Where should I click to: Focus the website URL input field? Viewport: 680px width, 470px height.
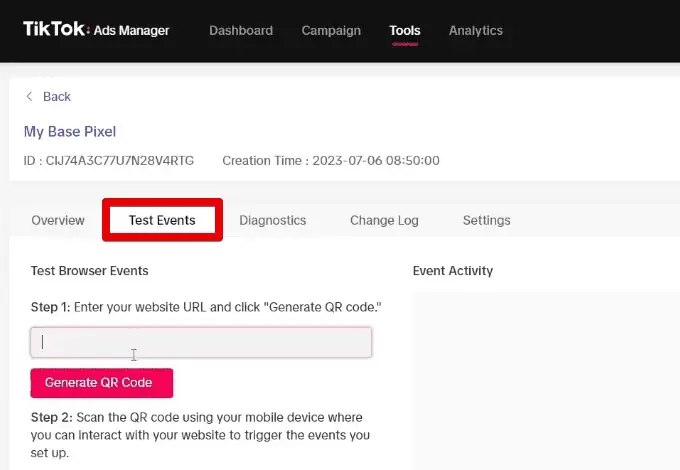click(x=200, y=342)
